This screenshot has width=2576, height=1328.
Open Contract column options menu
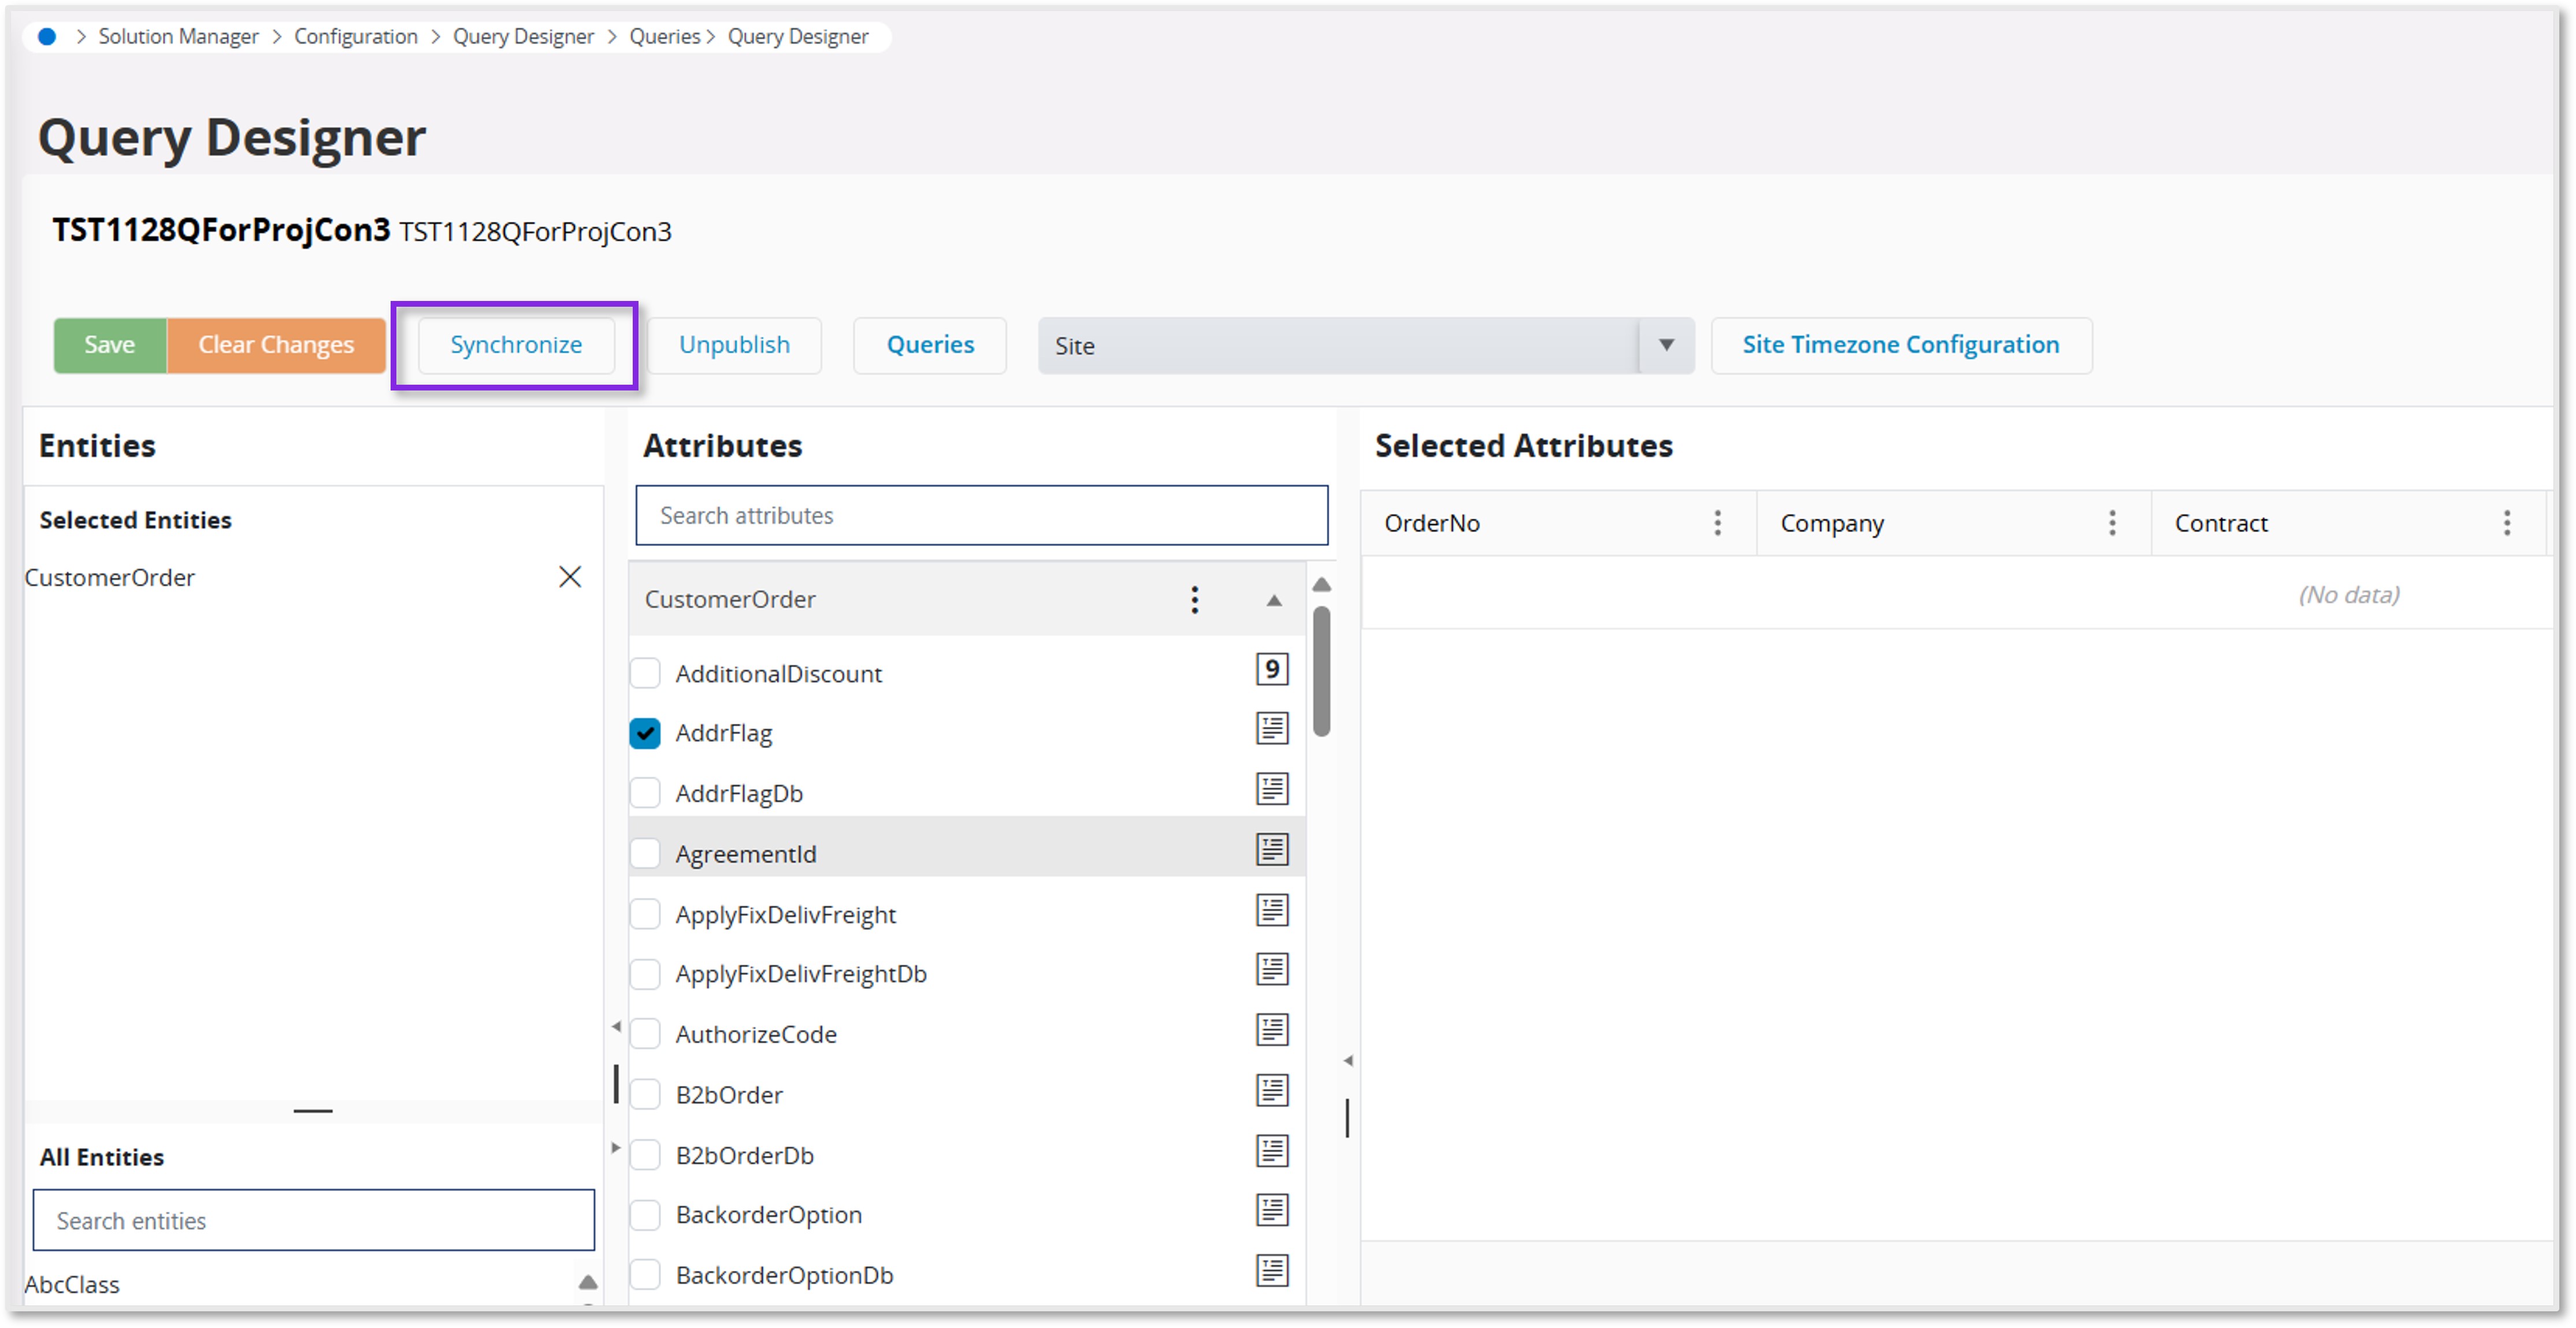pos(2506,523)
